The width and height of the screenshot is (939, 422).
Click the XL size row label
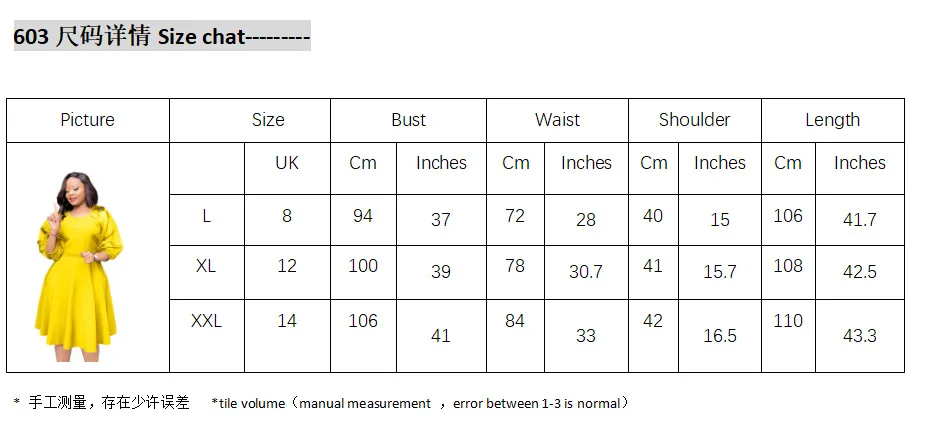coord(206,266)
